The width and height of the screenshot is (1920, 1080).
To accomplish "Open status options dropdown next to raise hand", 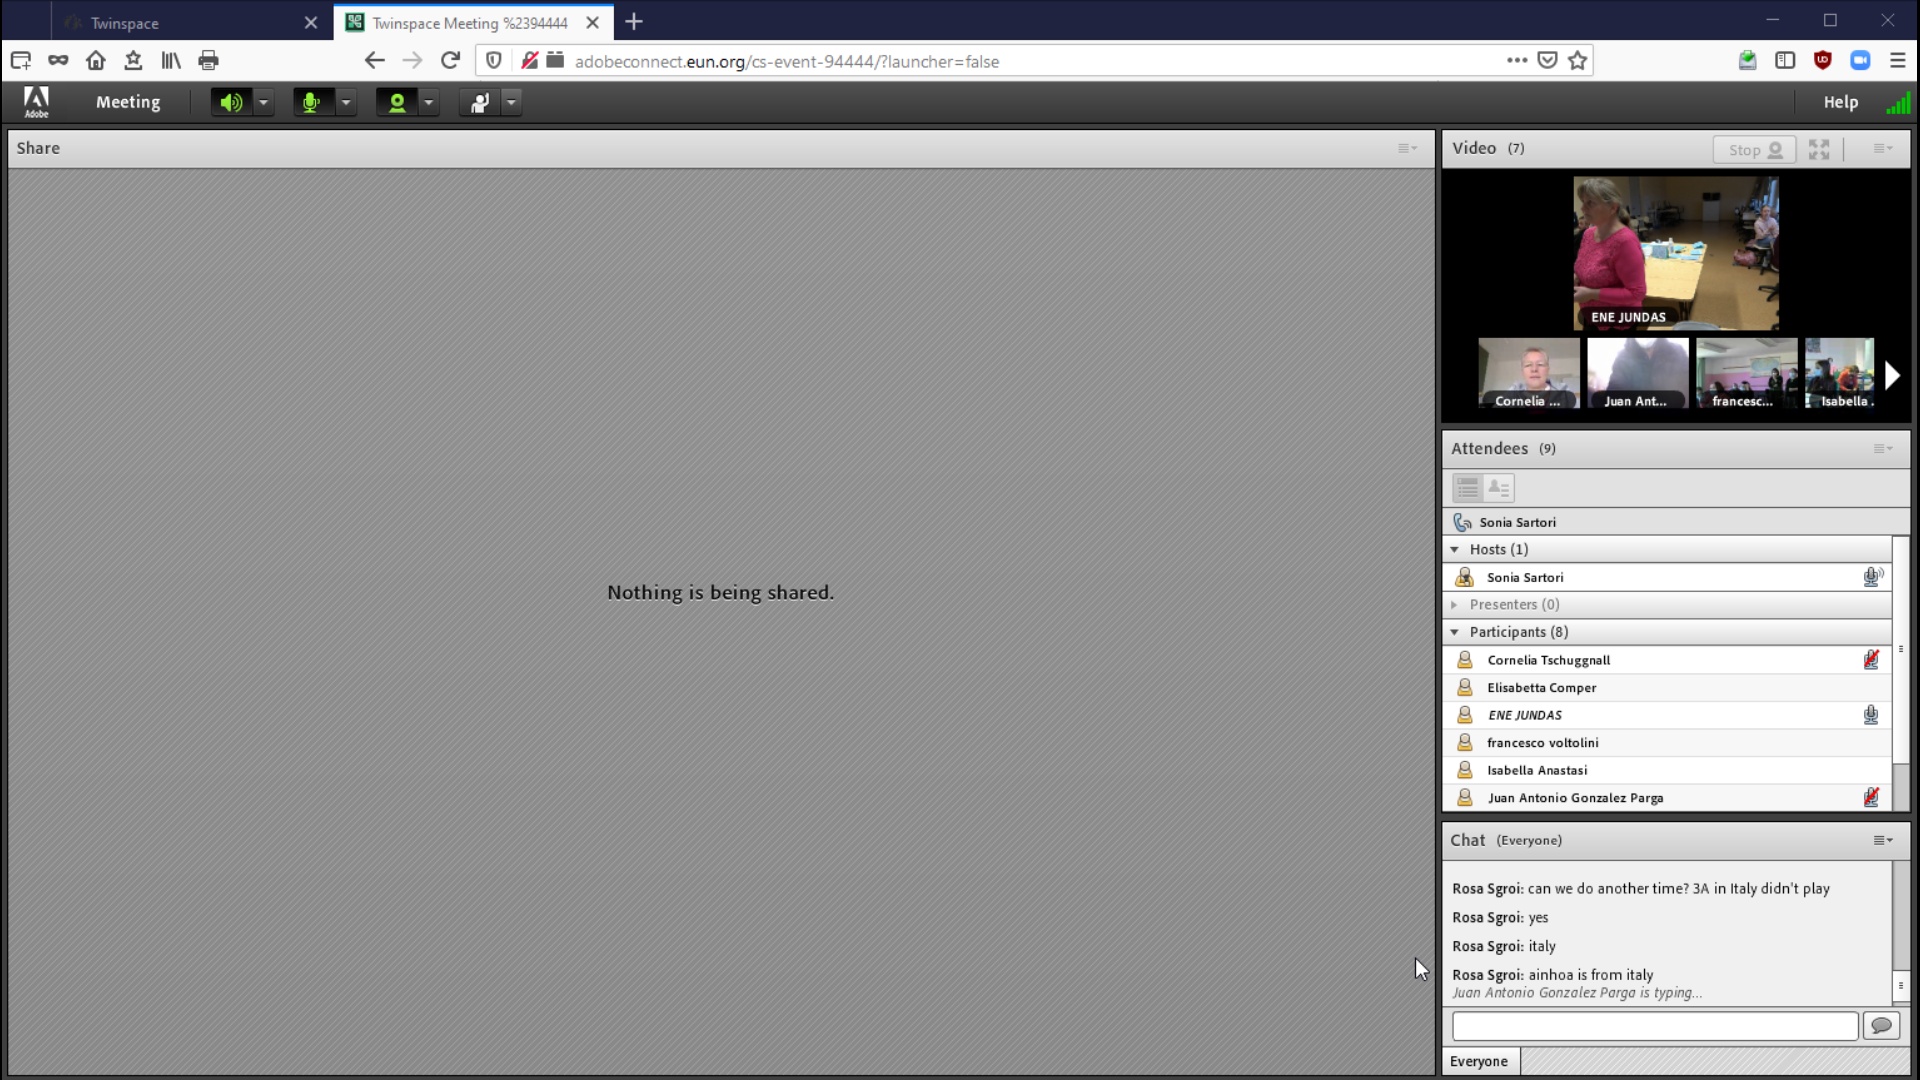I will click(511, 102).
